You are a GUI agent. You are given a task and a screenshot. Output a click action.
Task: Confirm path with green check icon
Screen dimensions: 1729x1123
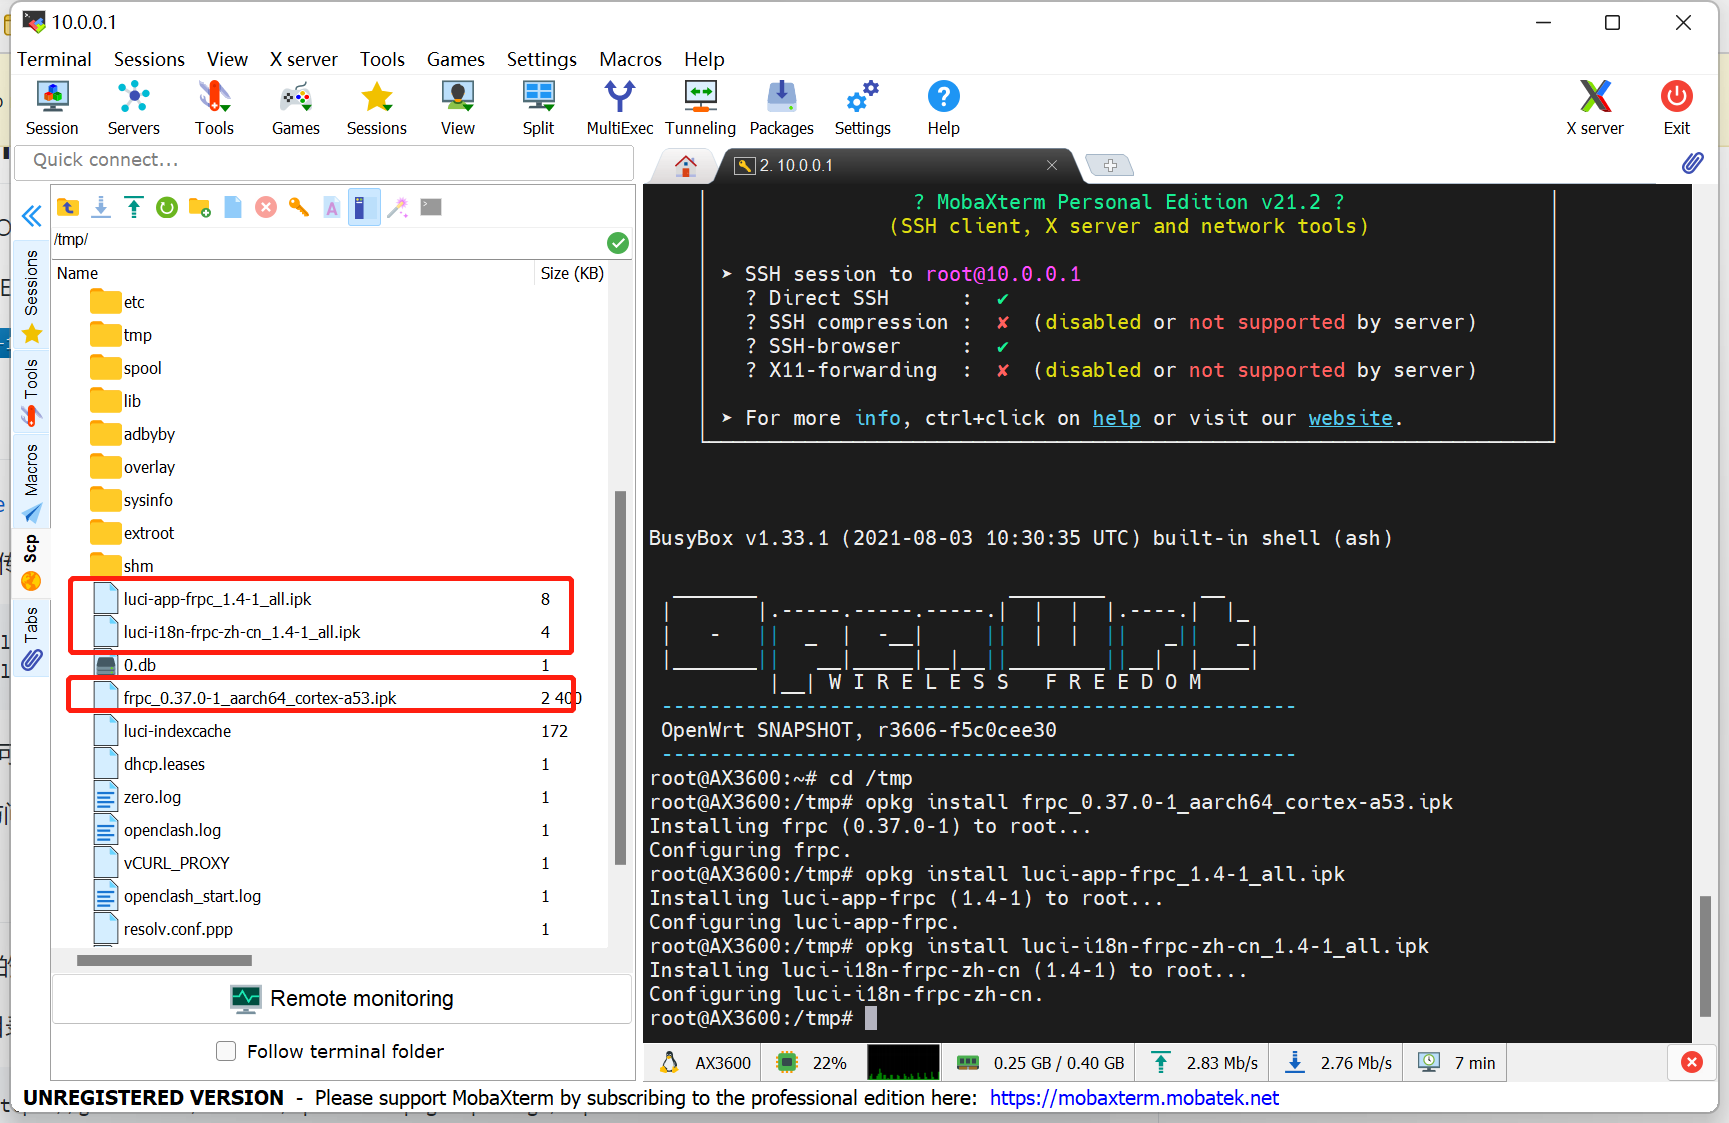pyautogui.click(x=618, y=242)
